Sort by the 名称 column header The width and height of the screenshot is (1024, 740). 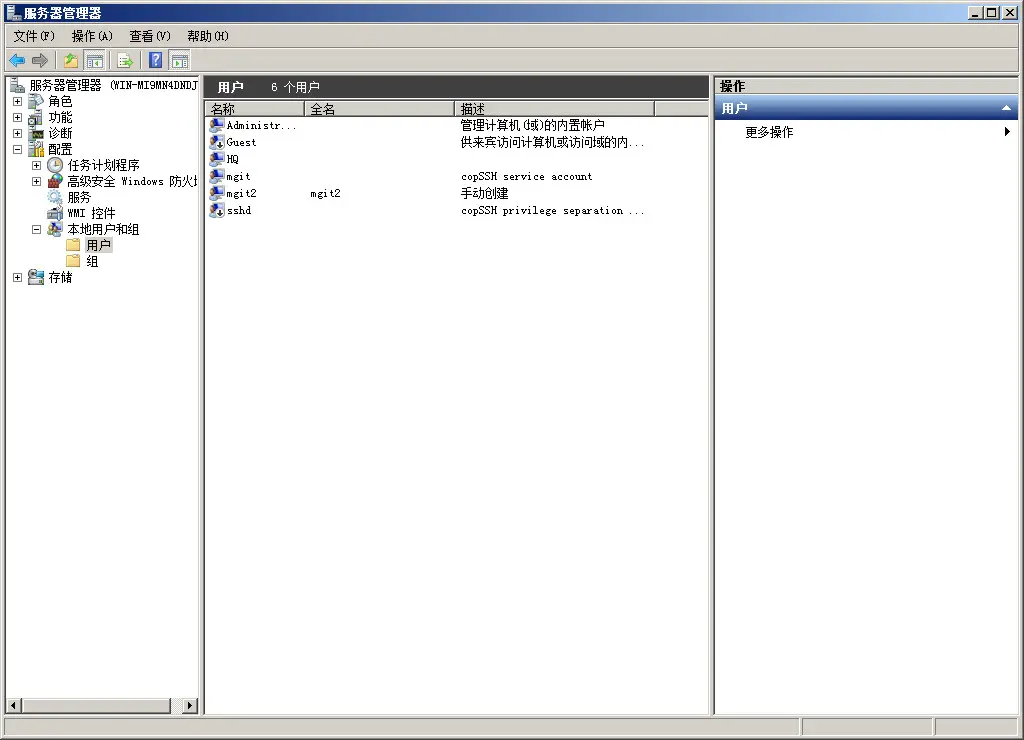[255, 109]
